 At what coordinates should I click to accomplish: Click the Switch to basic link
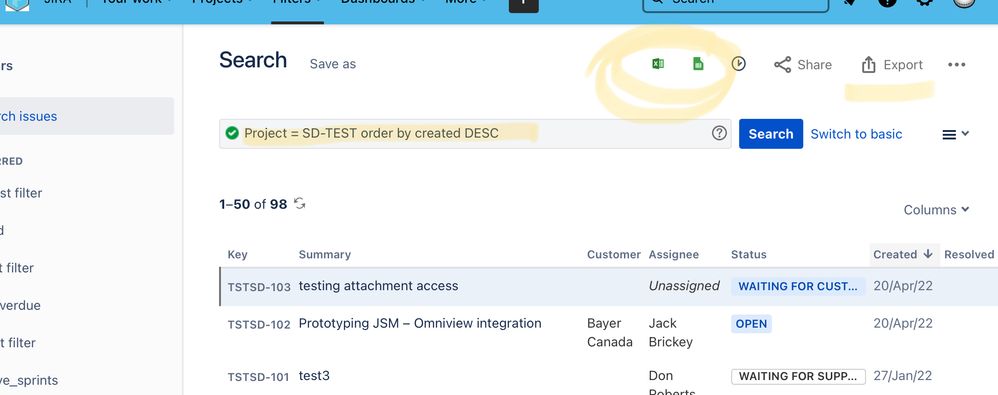(856, 134)
